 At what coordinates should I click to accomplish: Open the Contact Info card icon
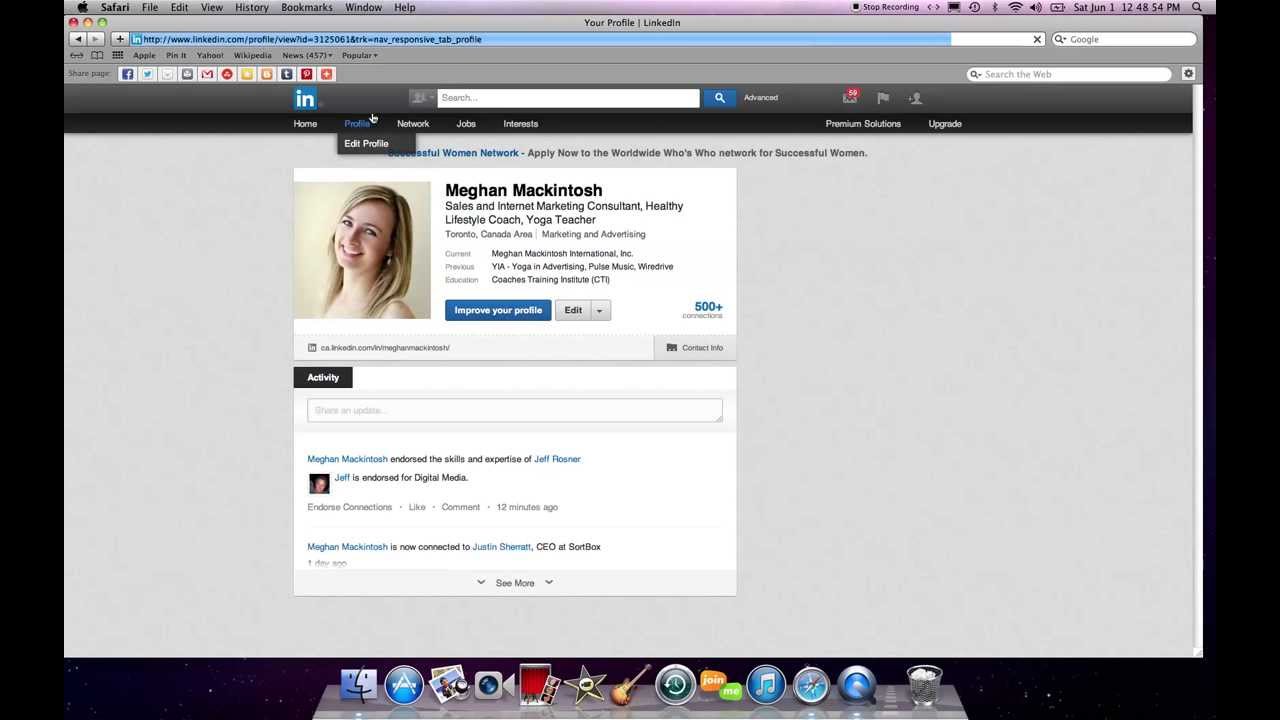[671, 348]
